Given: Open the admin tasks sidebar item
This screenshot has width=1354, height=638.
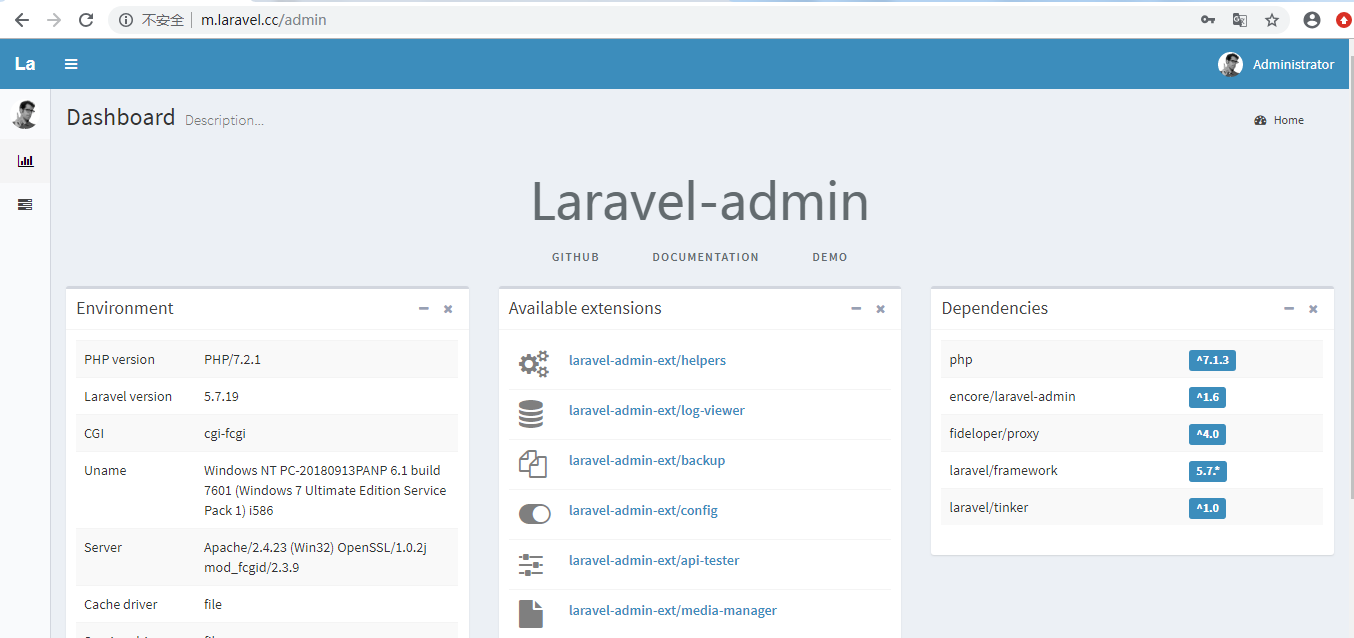Looking at the screenshot, I should click(x=25, y=204).
